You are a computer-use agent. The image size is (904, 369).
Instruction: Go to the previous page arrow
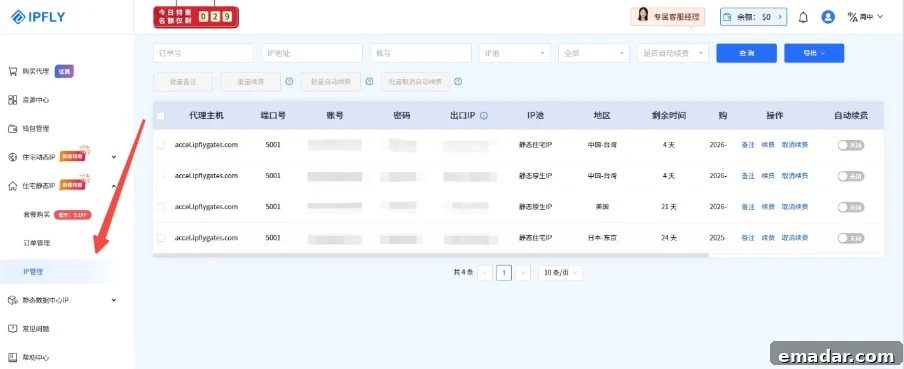point(485,273)
